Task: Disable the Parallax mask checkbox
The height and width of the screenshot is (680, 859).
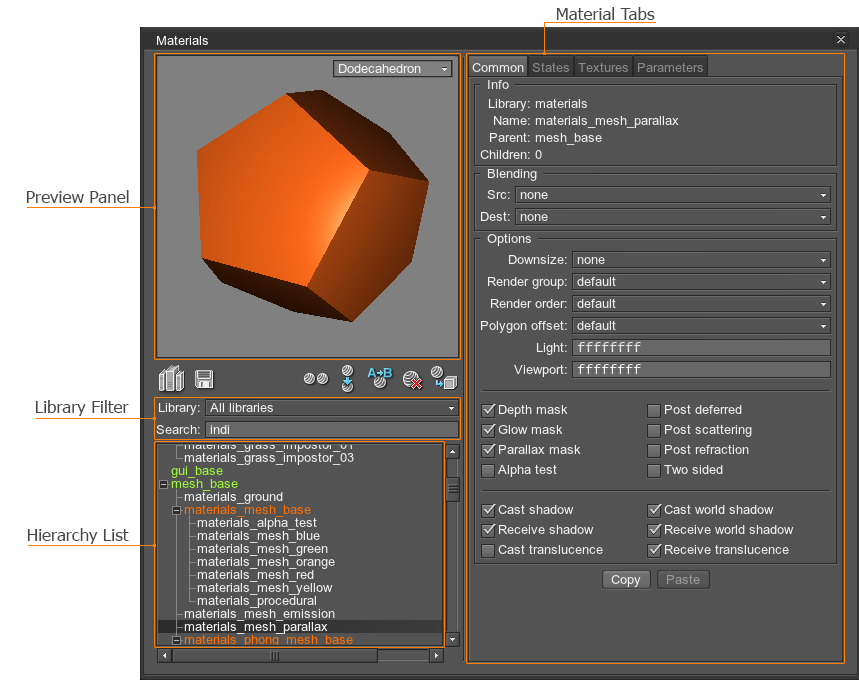Action: pyautogui.click(x=488, y=450)
